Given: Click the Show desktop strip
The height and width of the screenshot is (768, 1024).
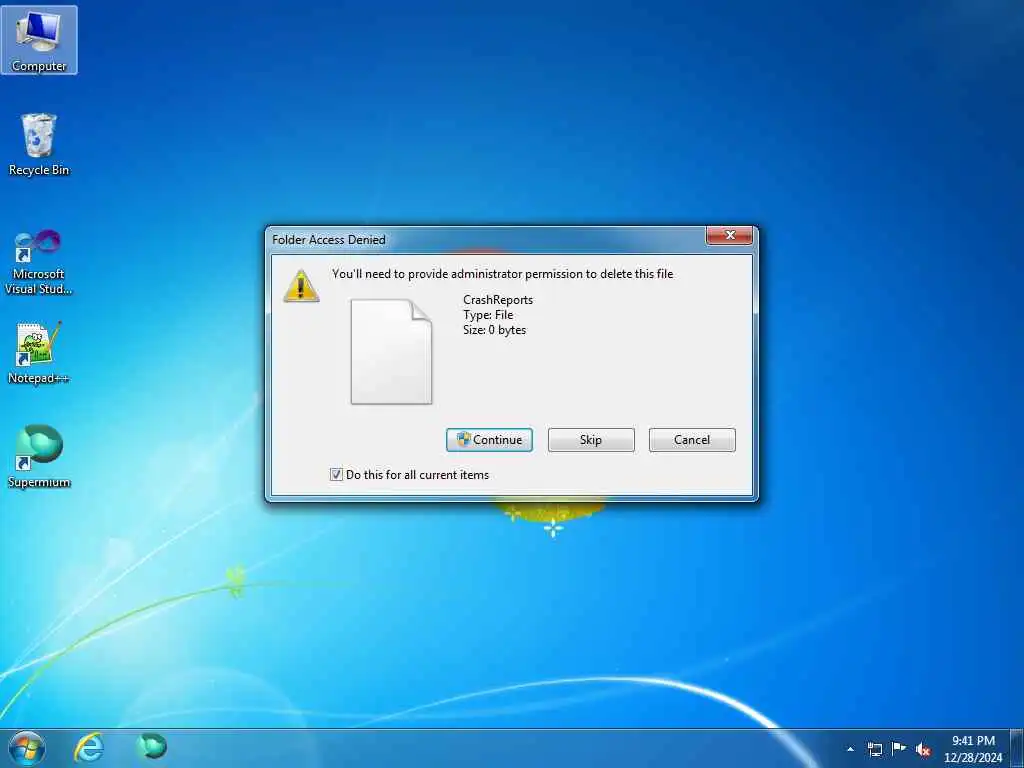Looking at the screenshot, I should pos(1017,748).
